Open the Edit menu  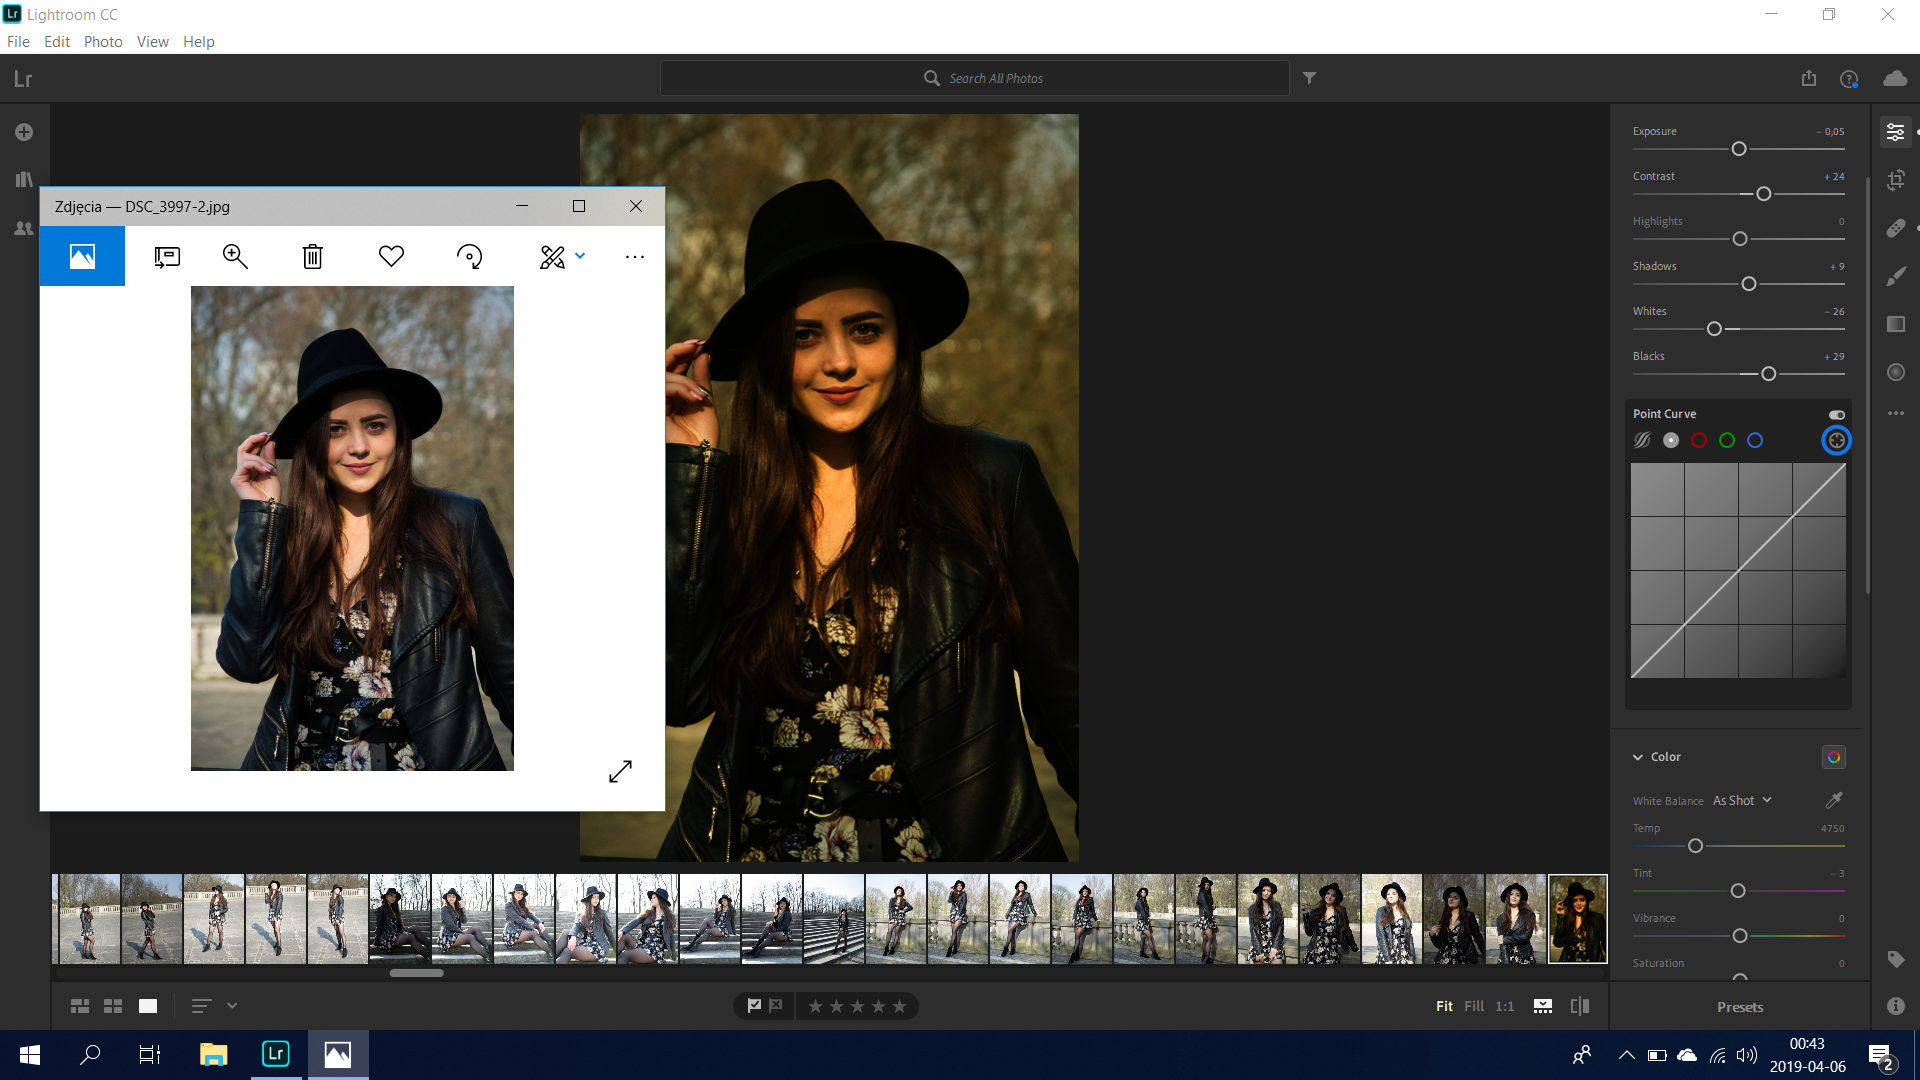[x=57, y=41]
